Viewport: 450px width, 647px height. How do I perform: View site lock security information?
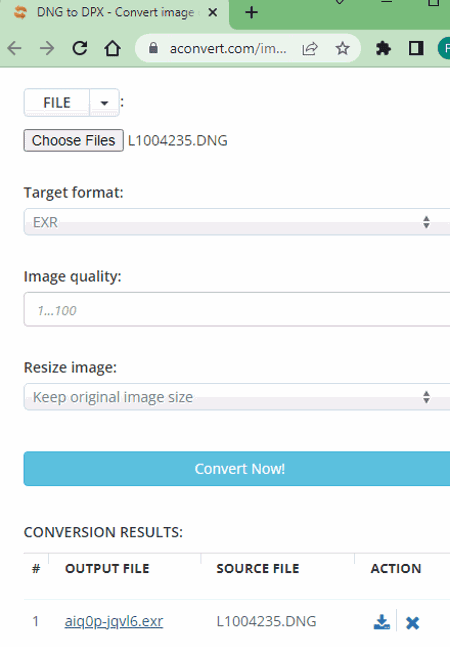coord(153,48)
